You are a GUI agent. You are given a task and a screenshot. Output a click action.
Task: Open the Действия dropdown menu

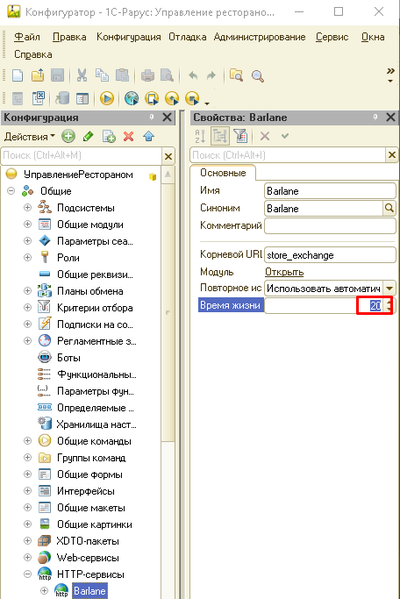tap(29, 136)
